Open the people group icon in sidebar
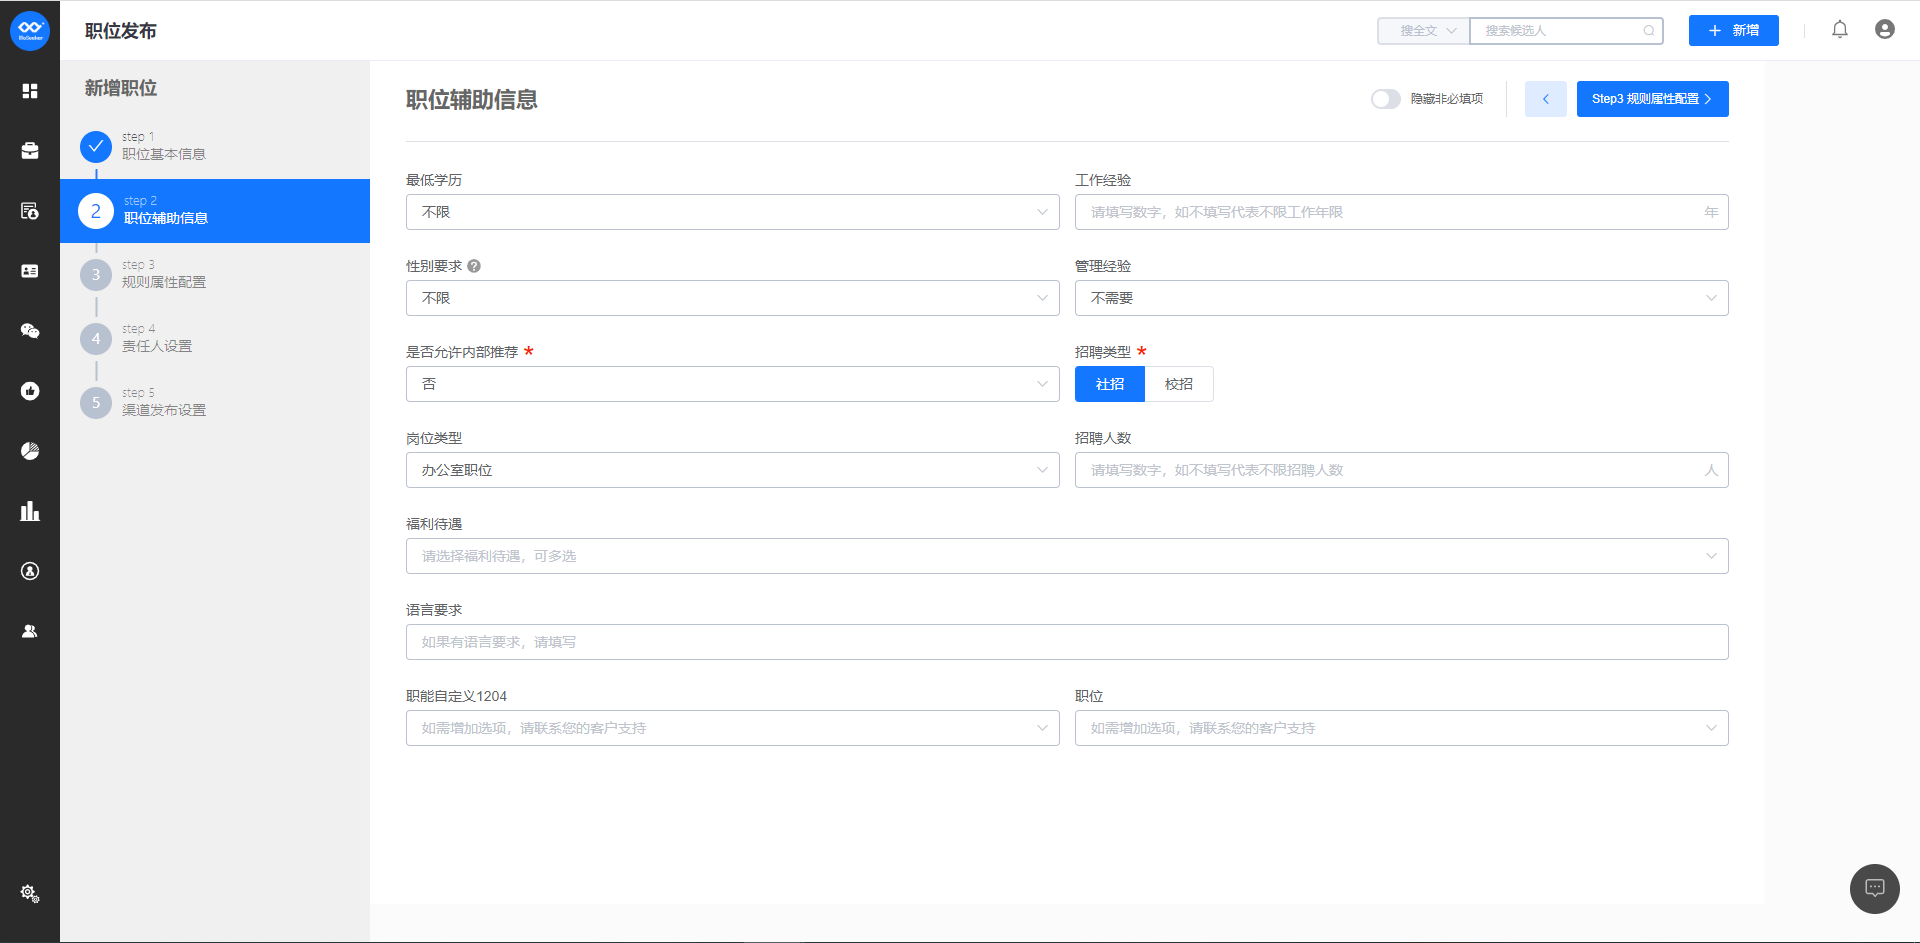 [x=30, y=631]
